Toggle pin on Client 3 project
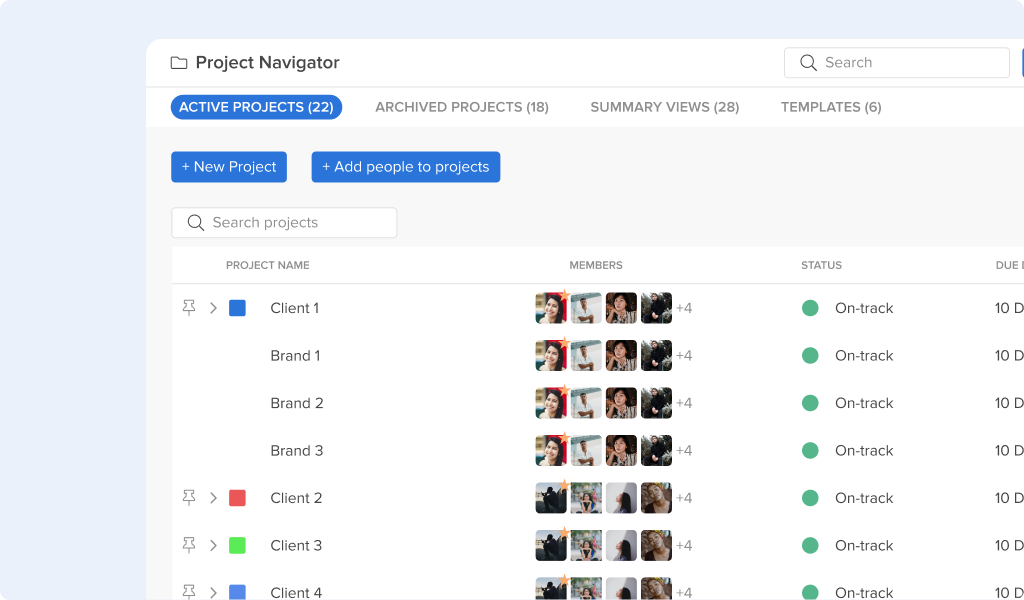The height and width of the screenshot is (600, 1024). (x=189, y=545)
